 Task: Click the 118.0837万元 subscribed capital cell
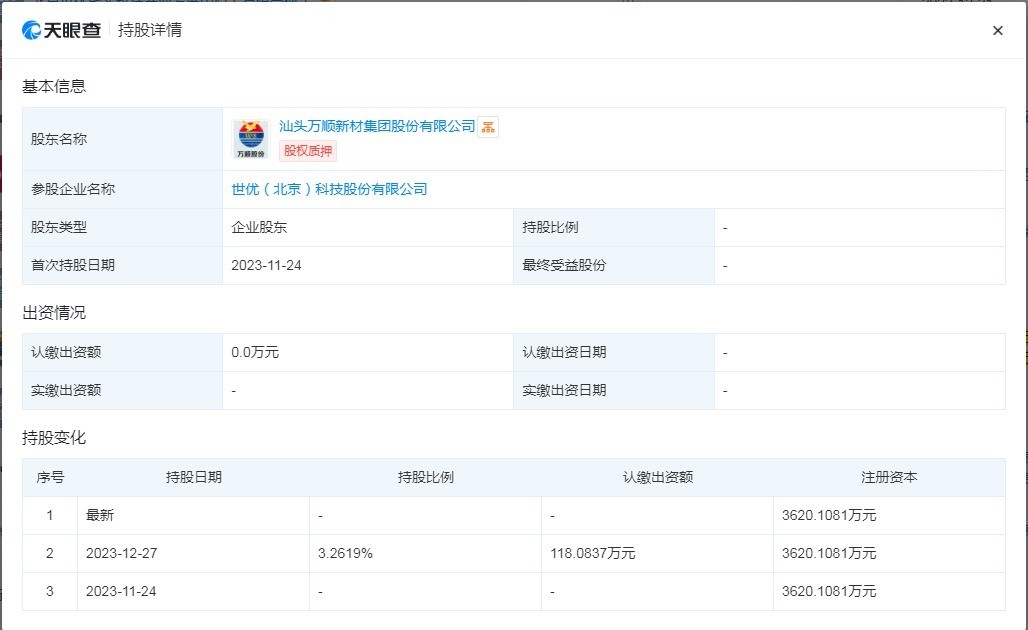pyautogui.click(x=592, y=553)
